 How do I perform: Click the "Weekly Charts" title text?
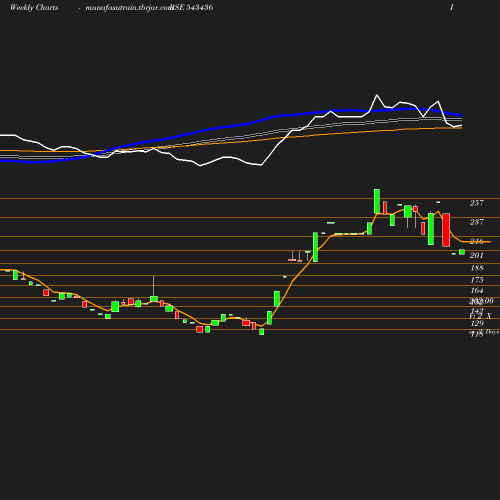pos(34,8)
